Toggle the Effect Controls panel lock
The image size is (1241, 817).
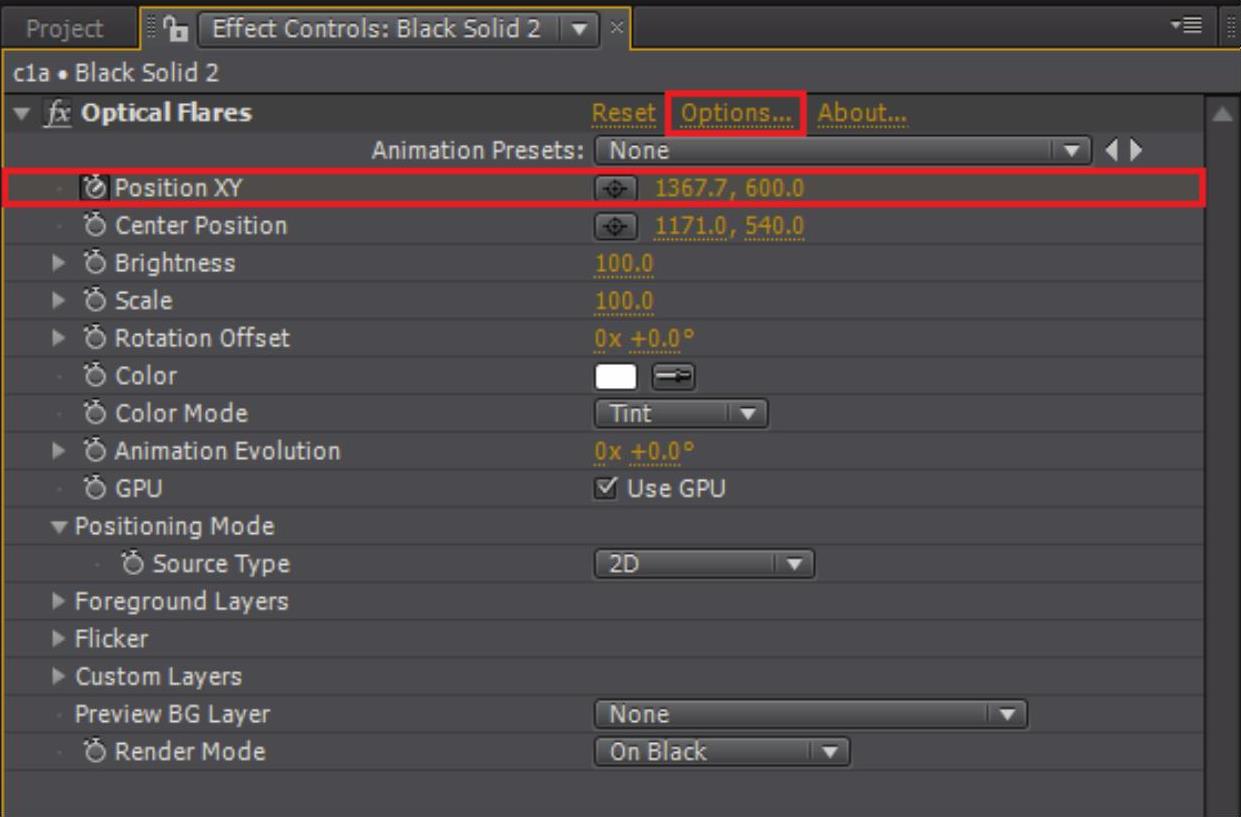(175, 29)
